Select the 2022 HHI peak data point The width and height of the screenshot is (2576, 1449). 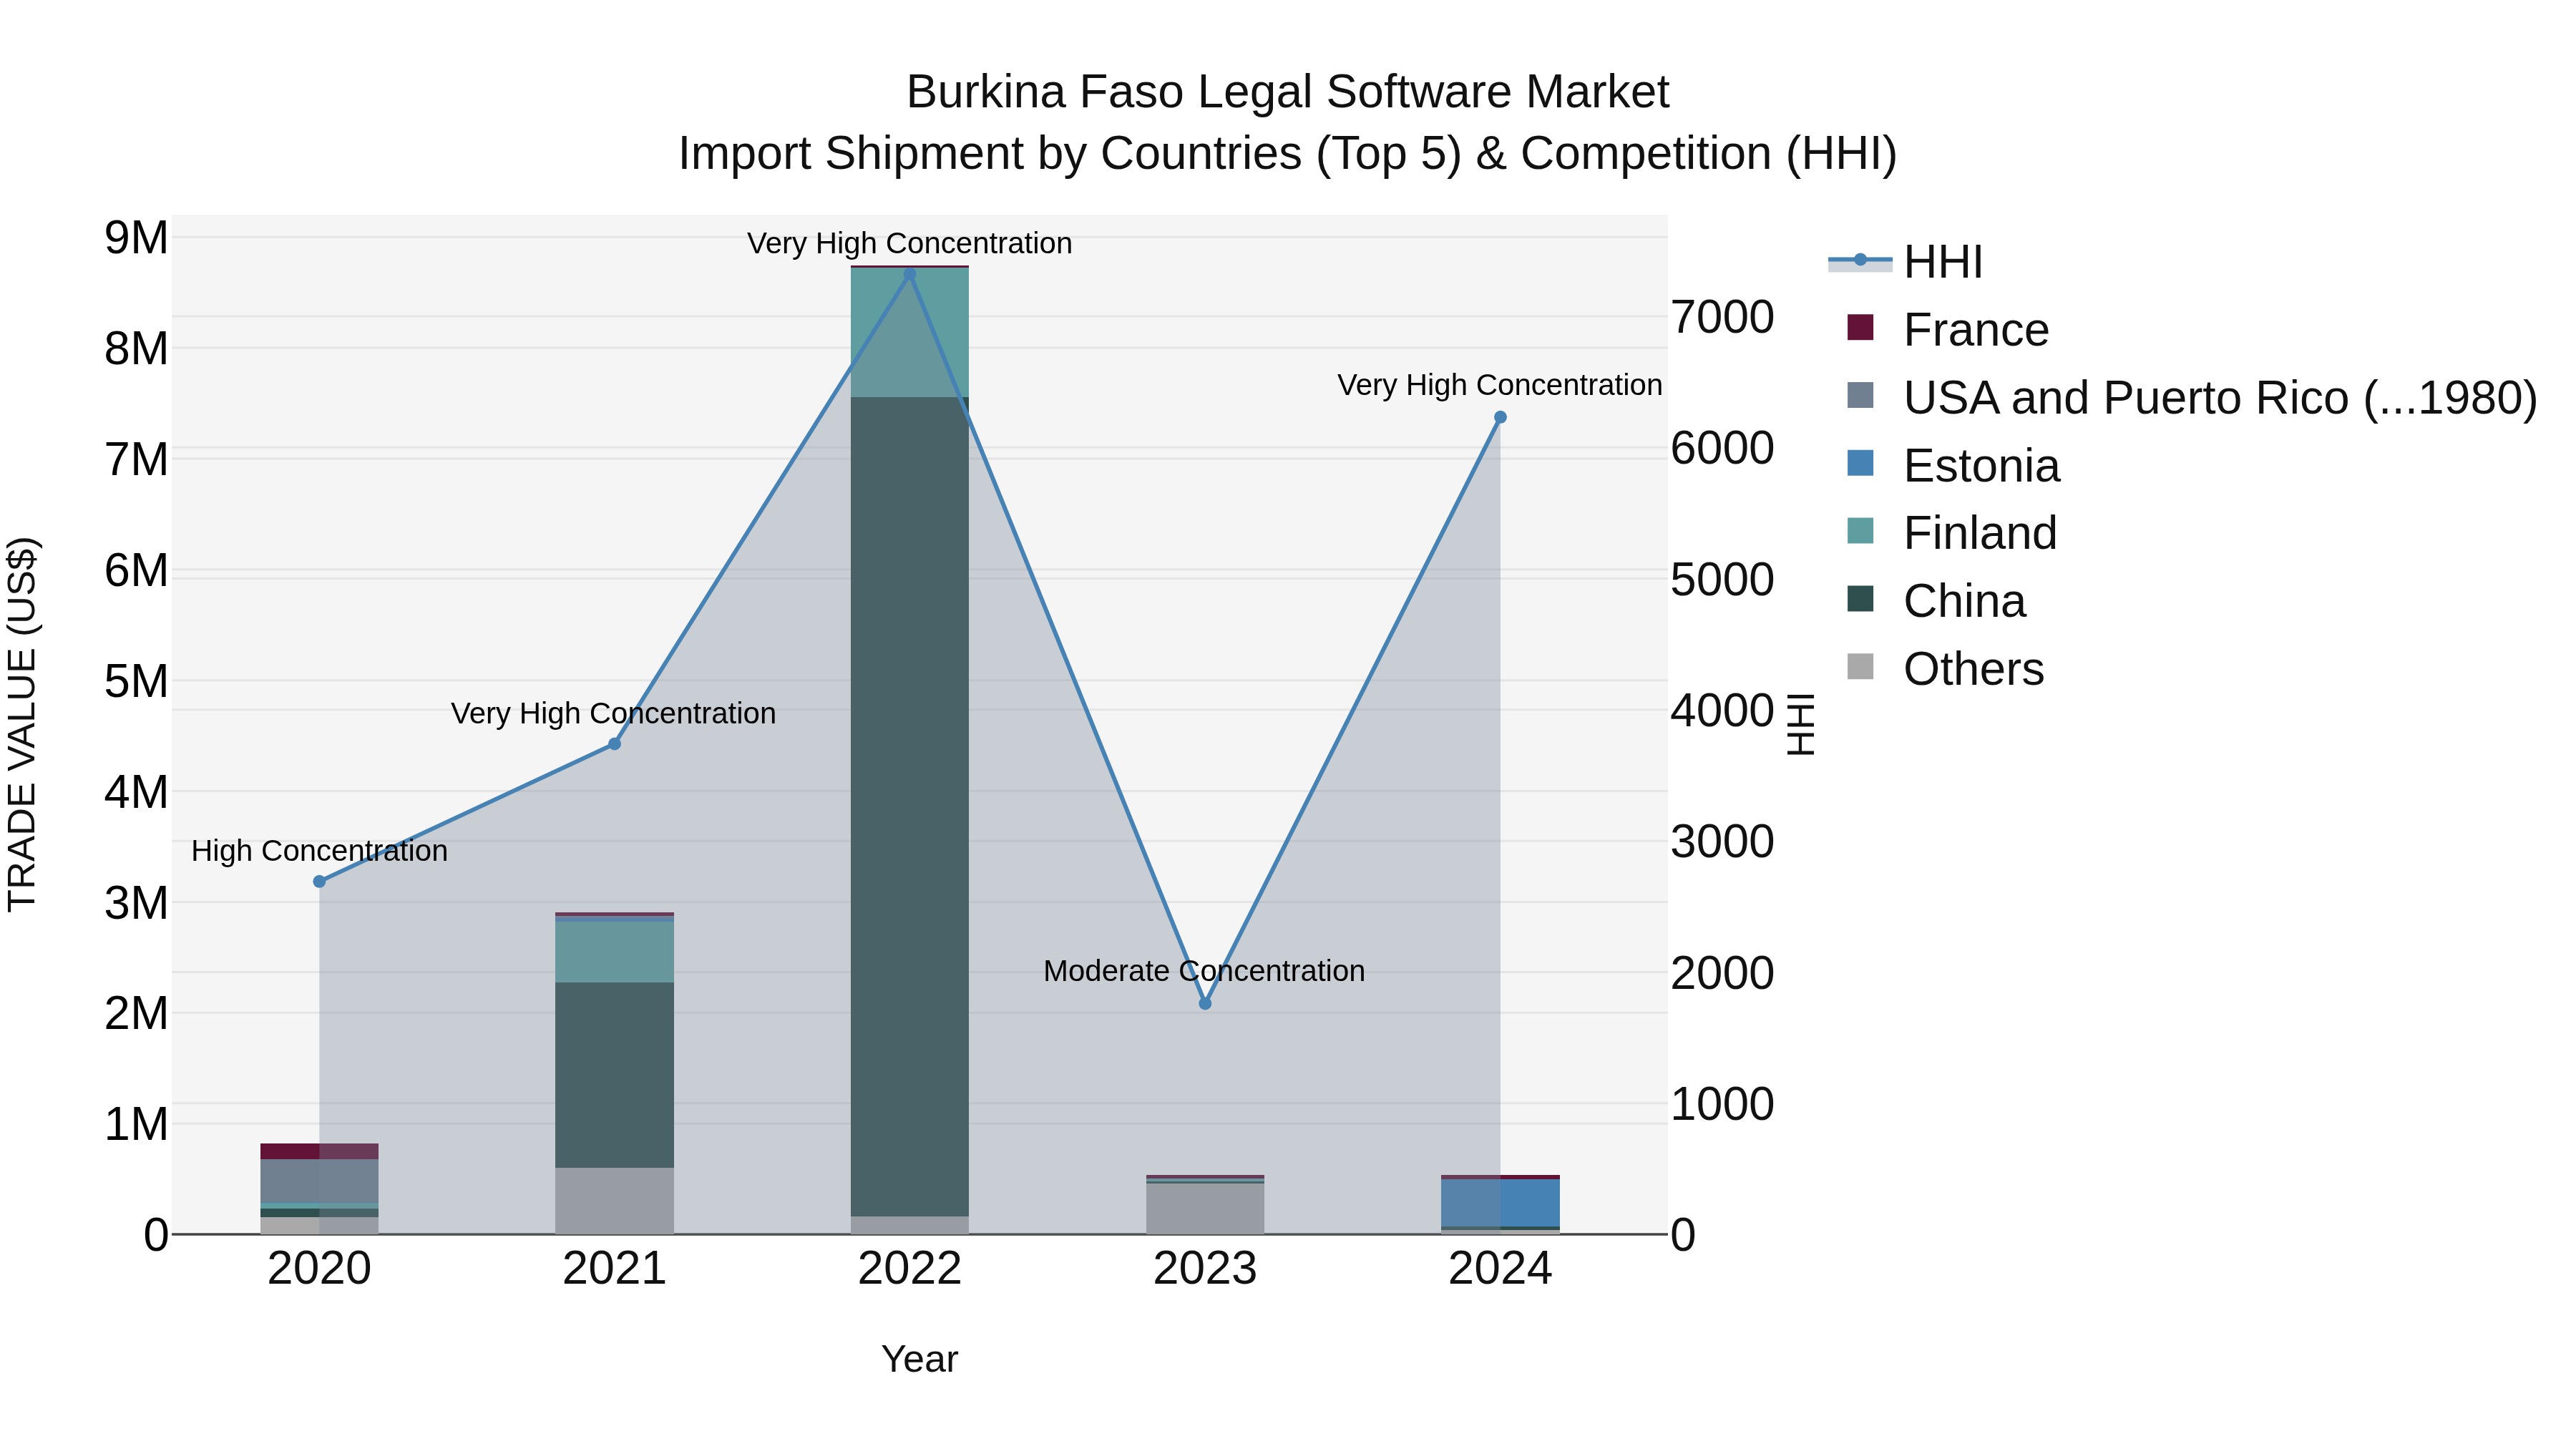click(910, 274)
